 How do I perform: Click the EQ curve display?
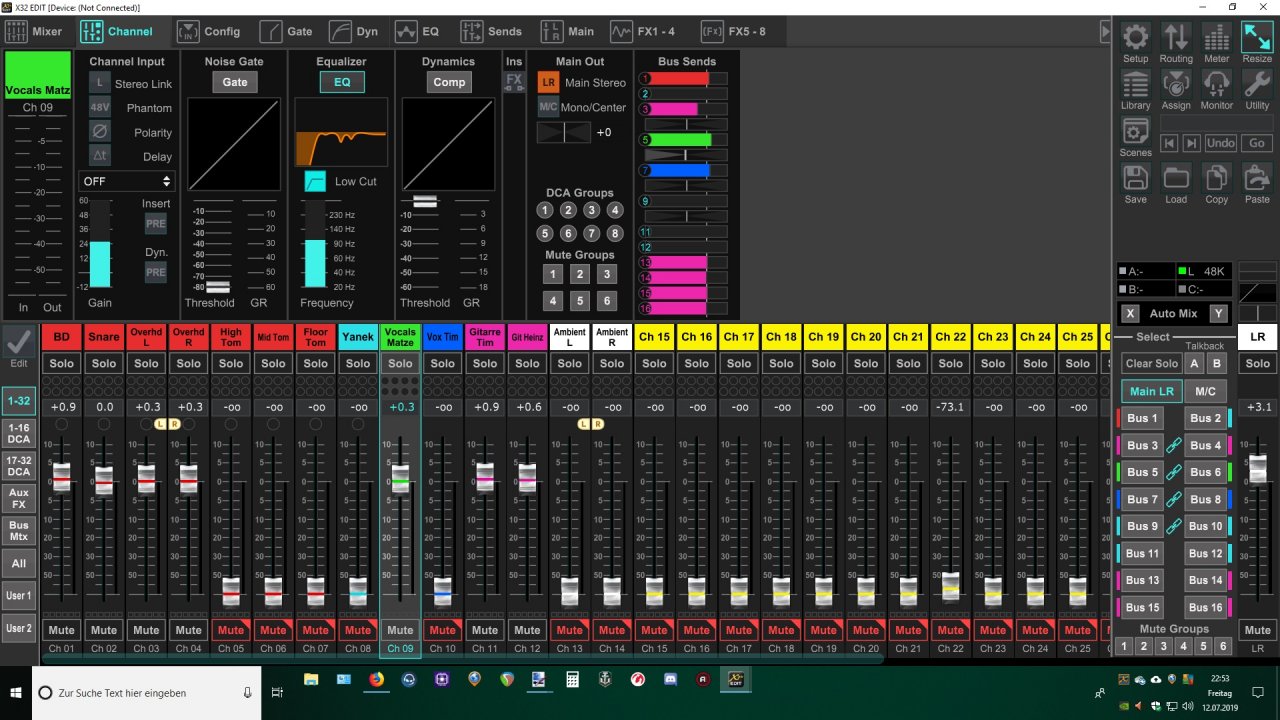(341, 131)
